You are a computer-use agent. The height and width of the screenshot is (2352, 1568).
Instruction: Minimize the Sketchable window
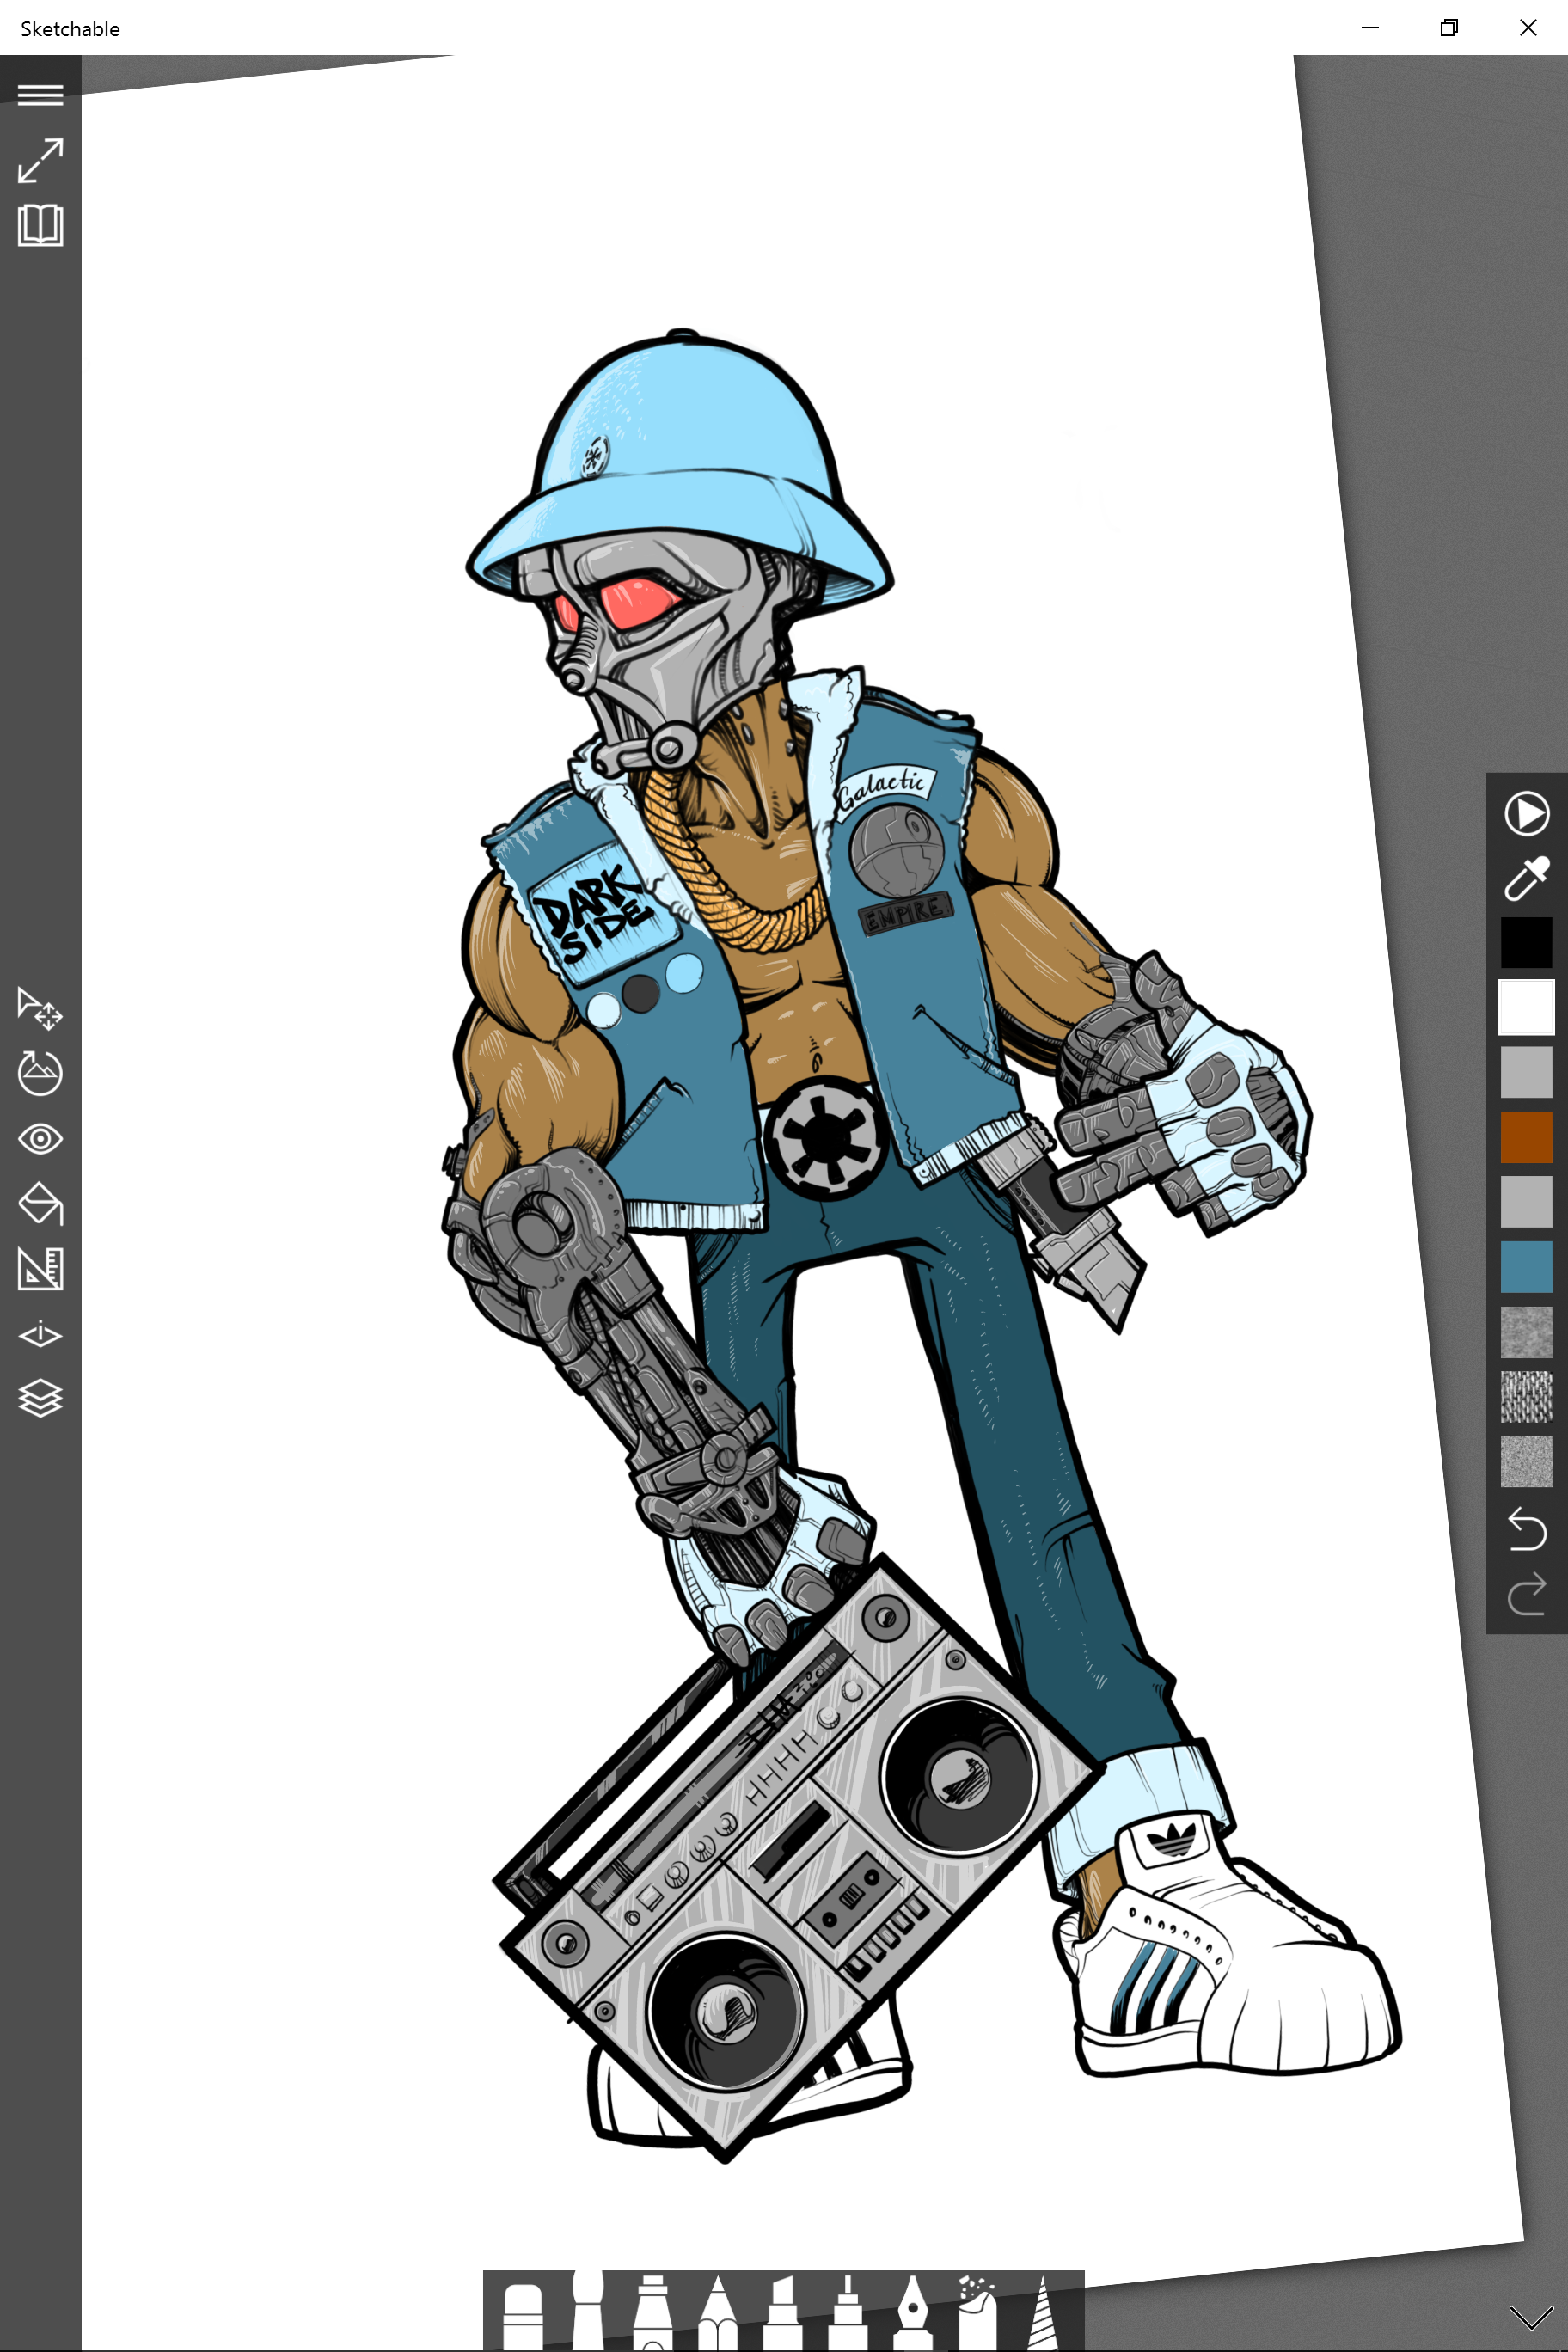point(1370,28)
